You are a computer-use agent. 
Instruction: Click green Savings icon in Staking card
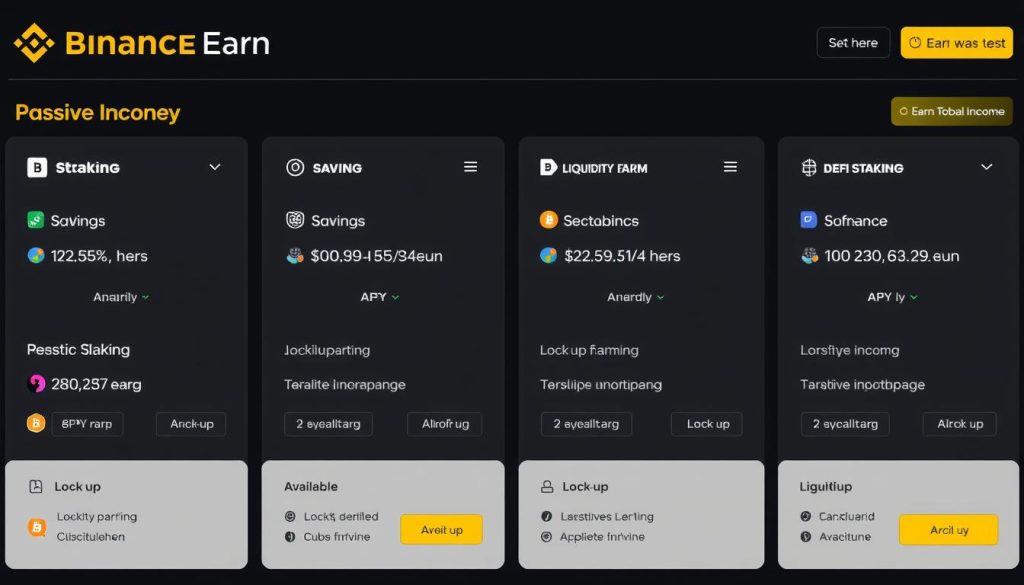point(35,220)
